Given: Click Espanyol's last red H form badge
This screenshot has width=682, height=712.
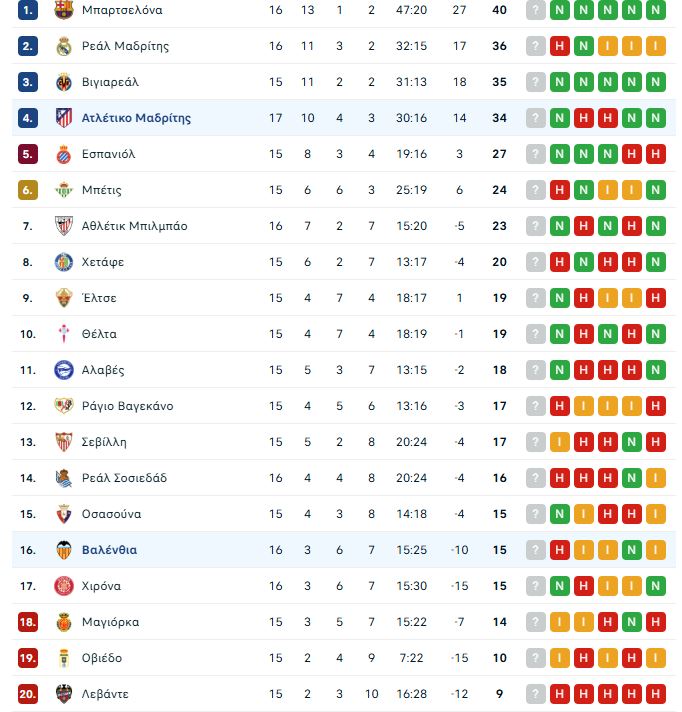Looking at the screenshot, I should 656,154.
